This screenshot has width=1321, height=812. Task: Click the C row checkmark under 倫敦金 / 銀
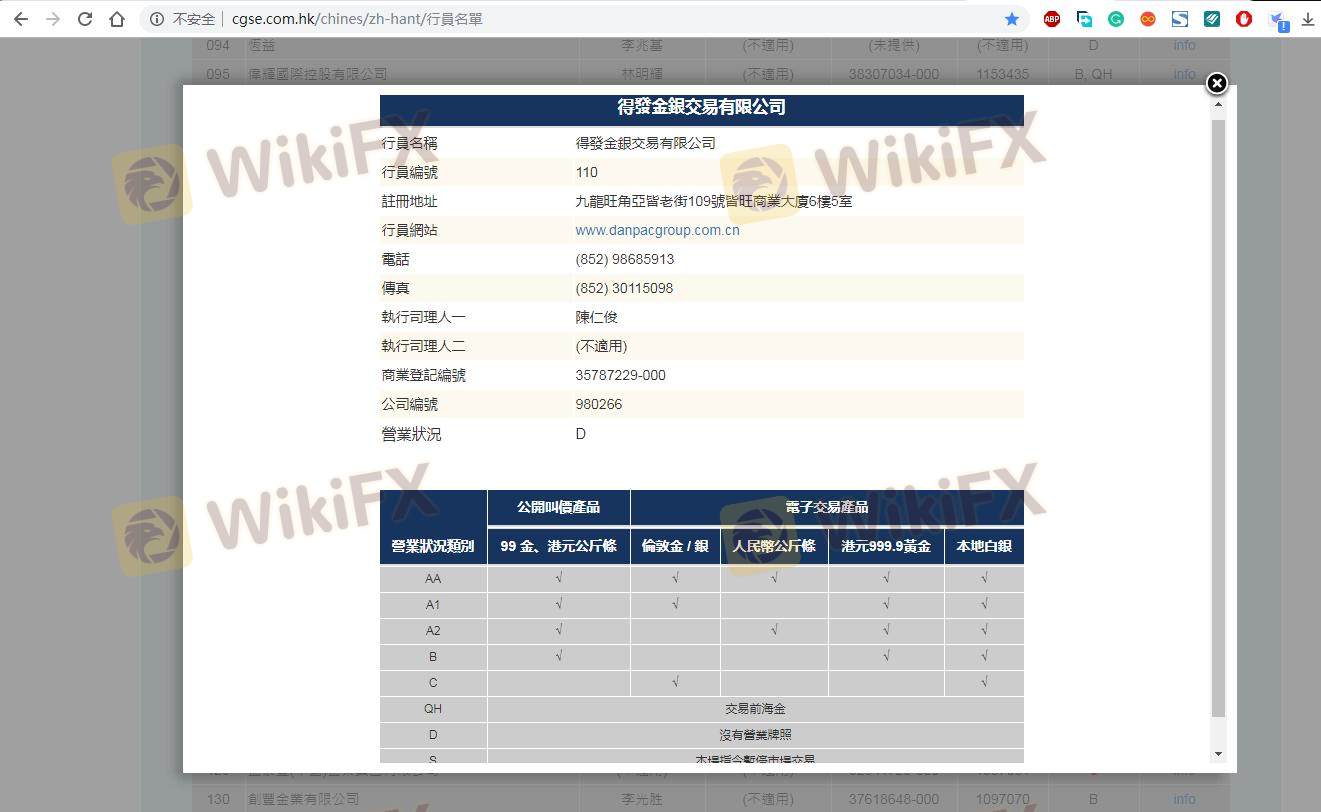pyautogui.click(x=676, y=683)
